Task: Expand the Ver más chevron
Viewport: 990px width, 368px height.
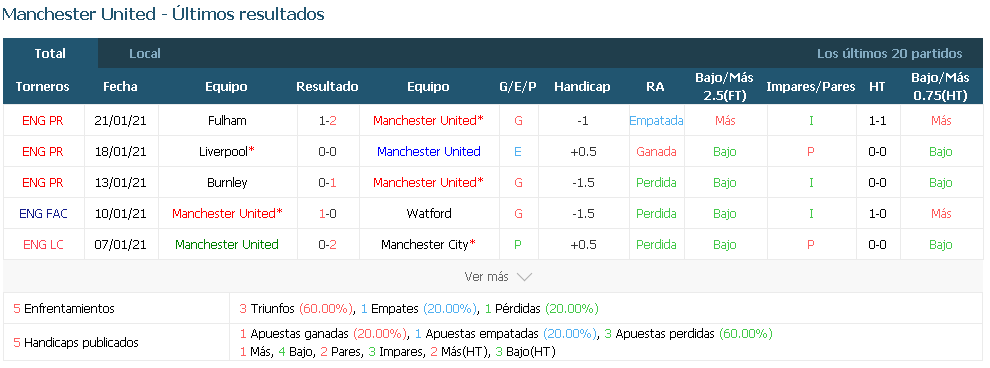Action: tap(524, 276)
